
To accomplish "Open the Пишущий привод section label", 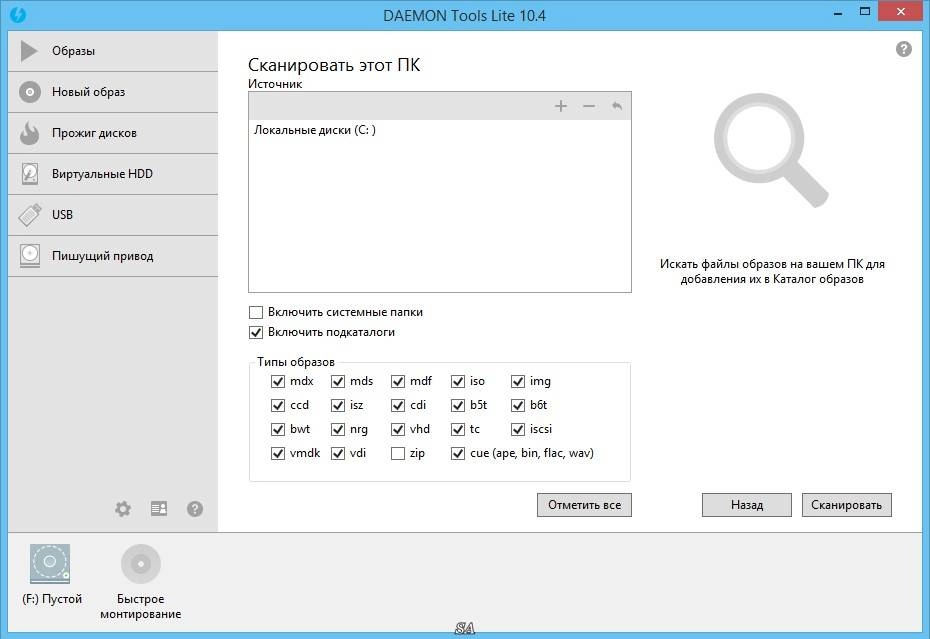I will click(x=103, y=256).
